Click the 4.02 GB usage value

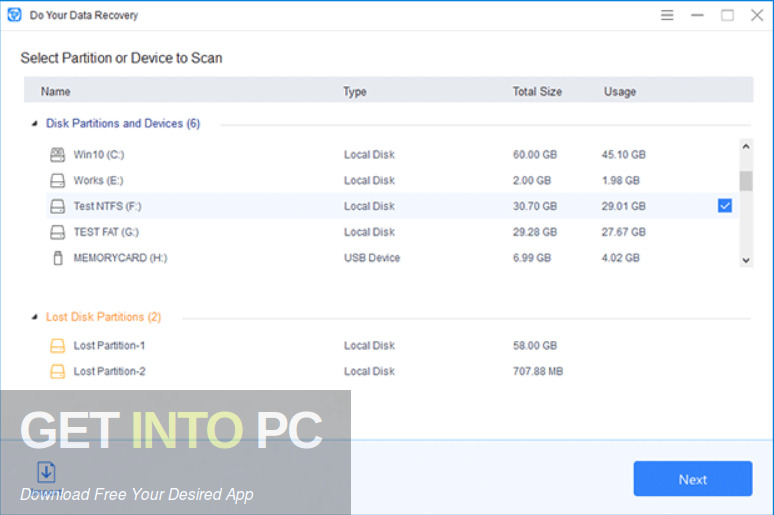[x=620, y=258]
